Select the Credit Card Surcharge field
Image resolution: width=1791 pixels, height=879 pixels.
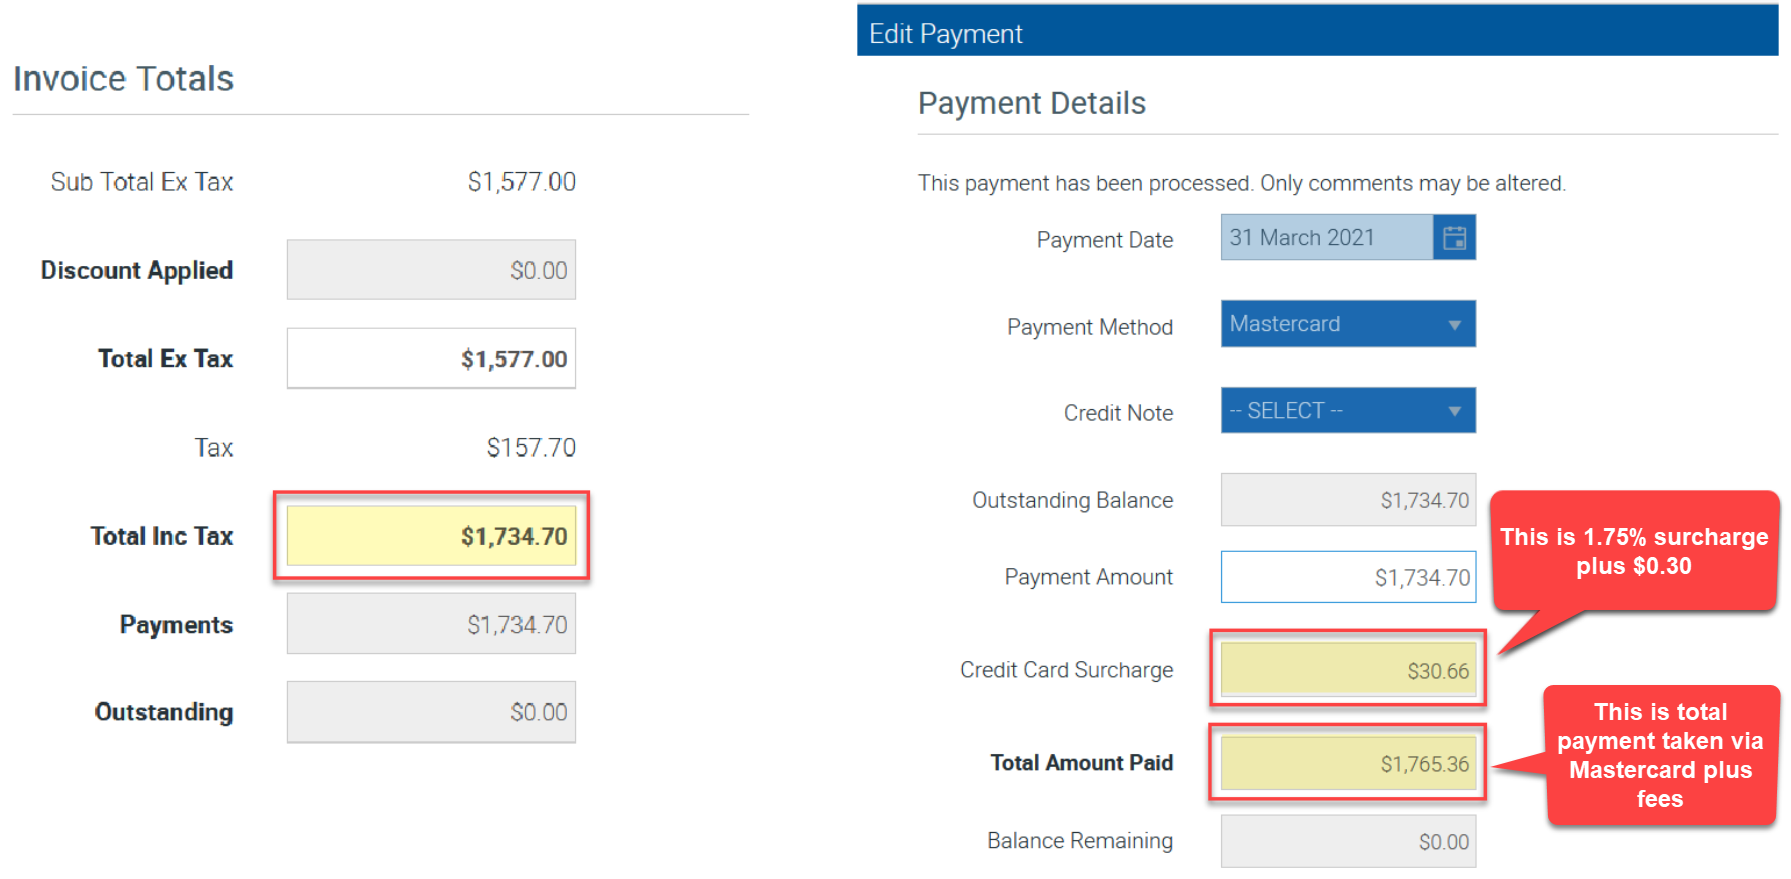click(1347, 670)
